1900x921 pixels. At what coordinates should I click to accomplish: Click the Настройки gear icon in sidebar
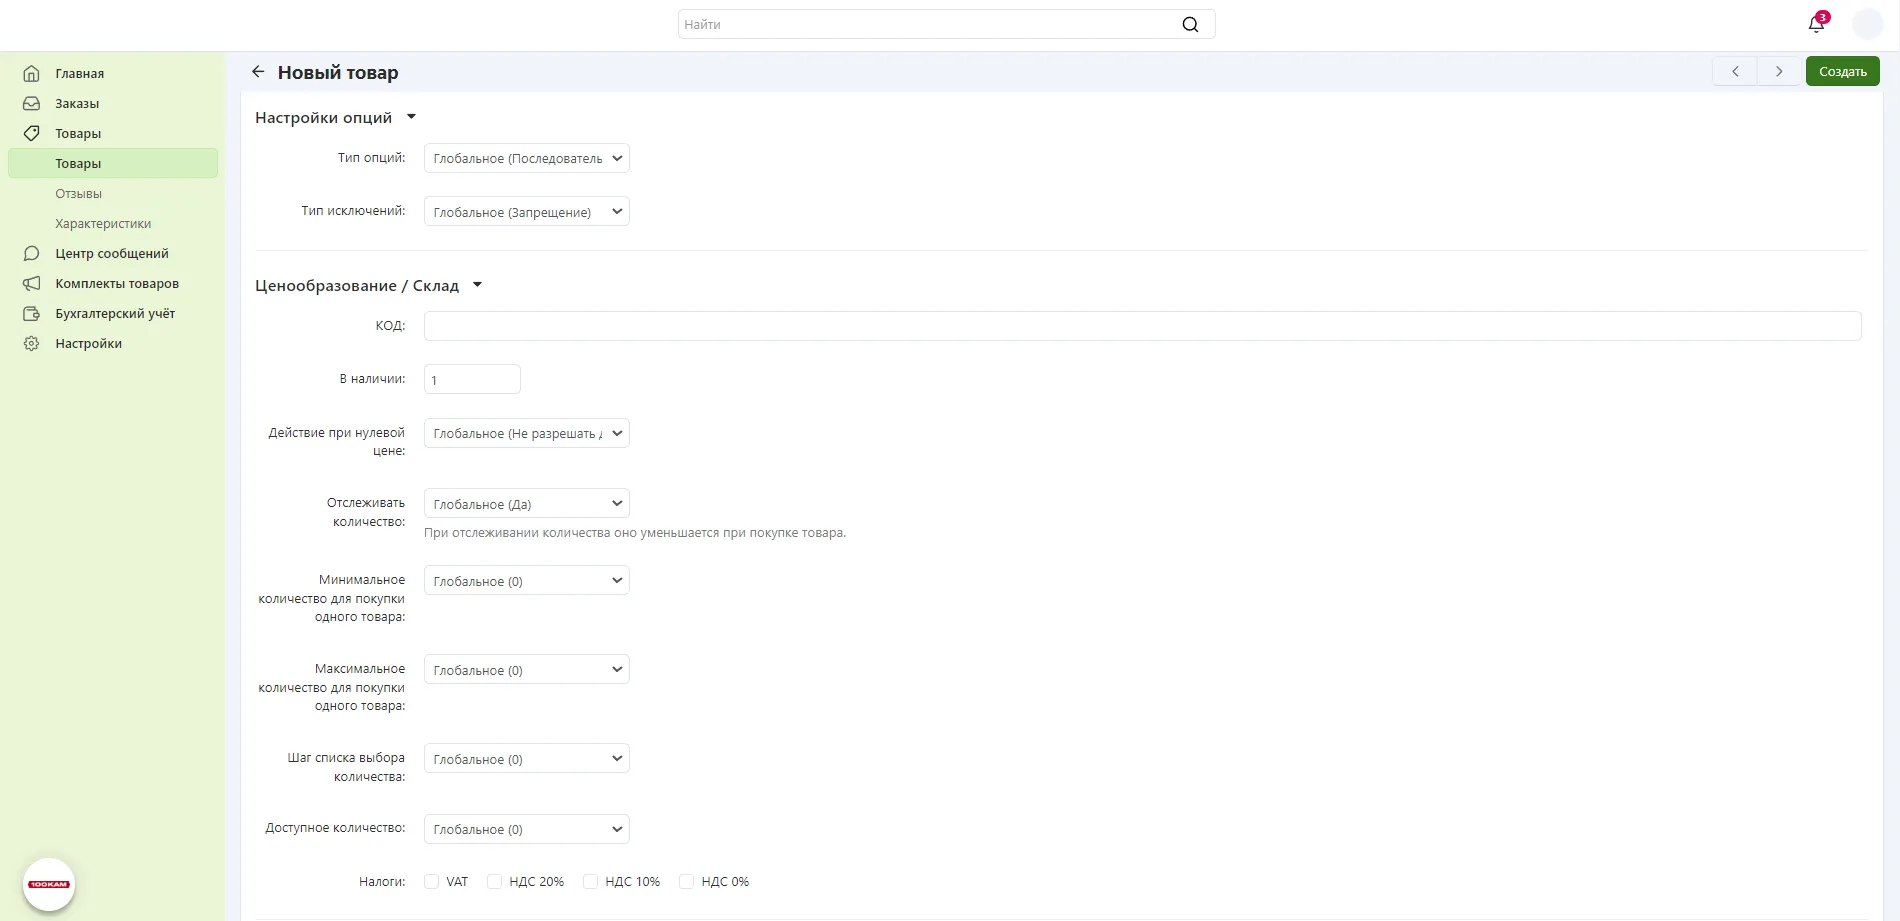pyautogui.click(x=32, y=343)
